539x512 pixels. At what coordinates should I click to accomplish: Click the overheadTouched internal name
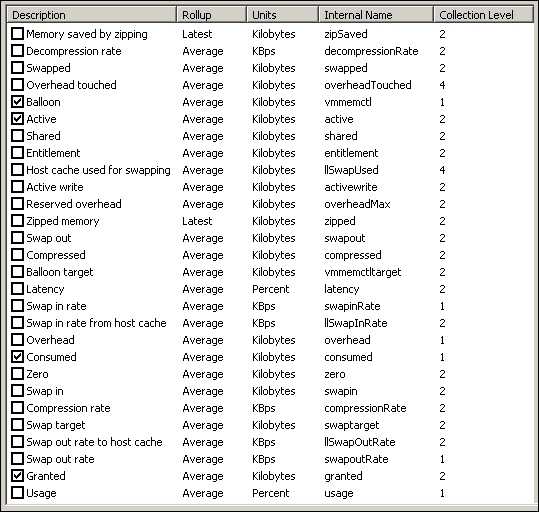click(x=368, y=85)
